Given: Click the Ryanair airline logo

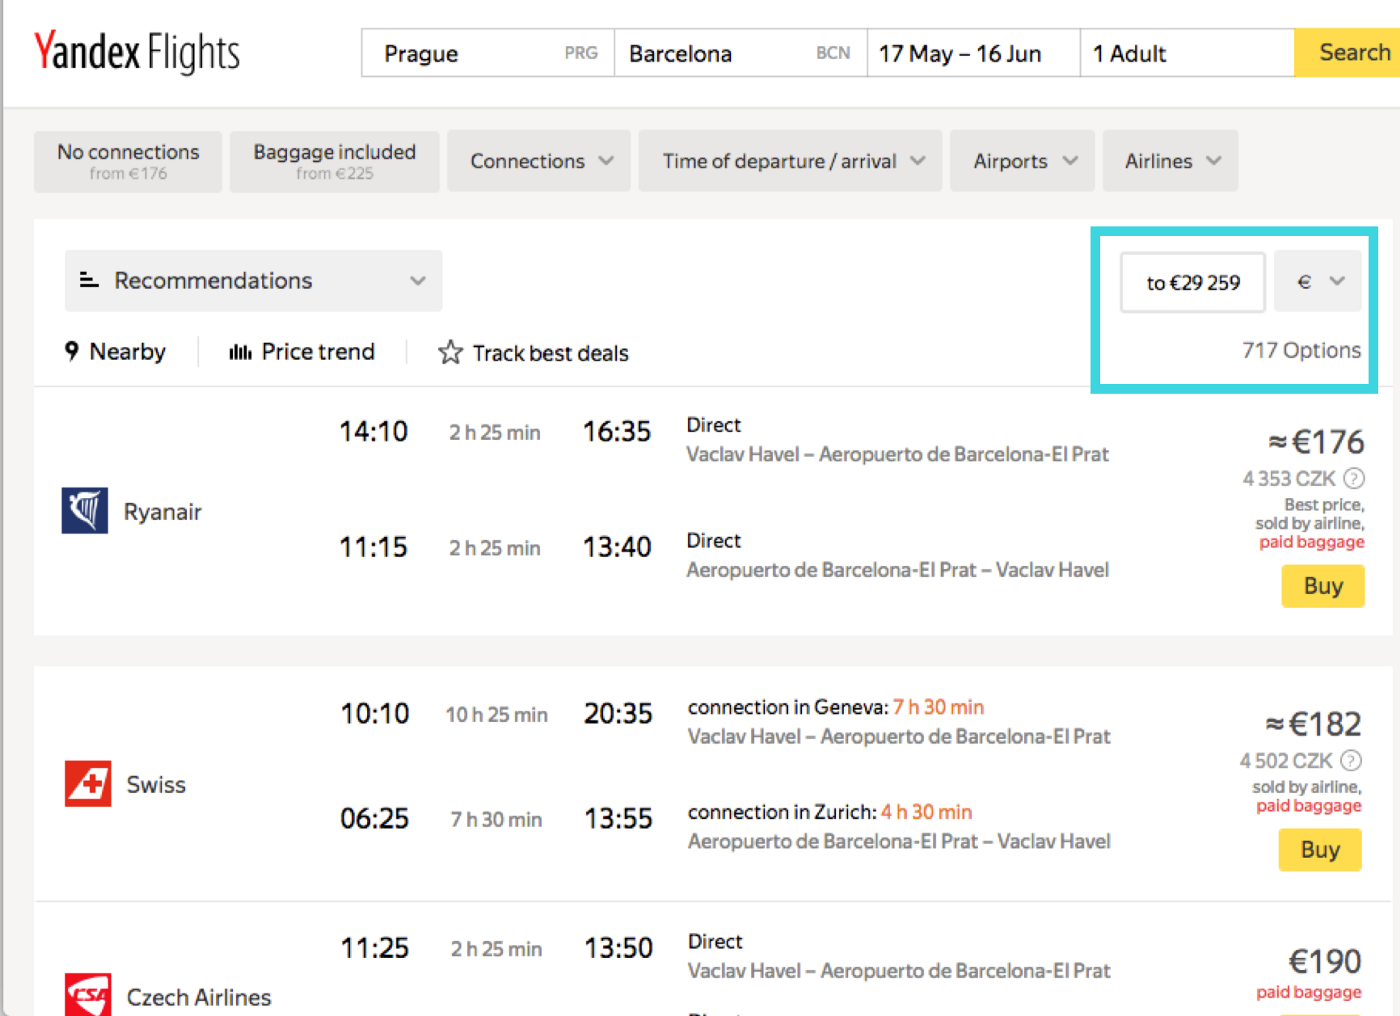Looking at the screenshot, I should 85,510.
